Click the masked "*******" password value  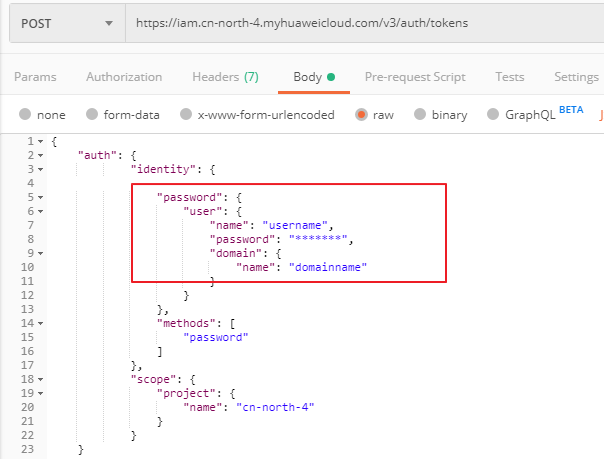tap(318, 239)
